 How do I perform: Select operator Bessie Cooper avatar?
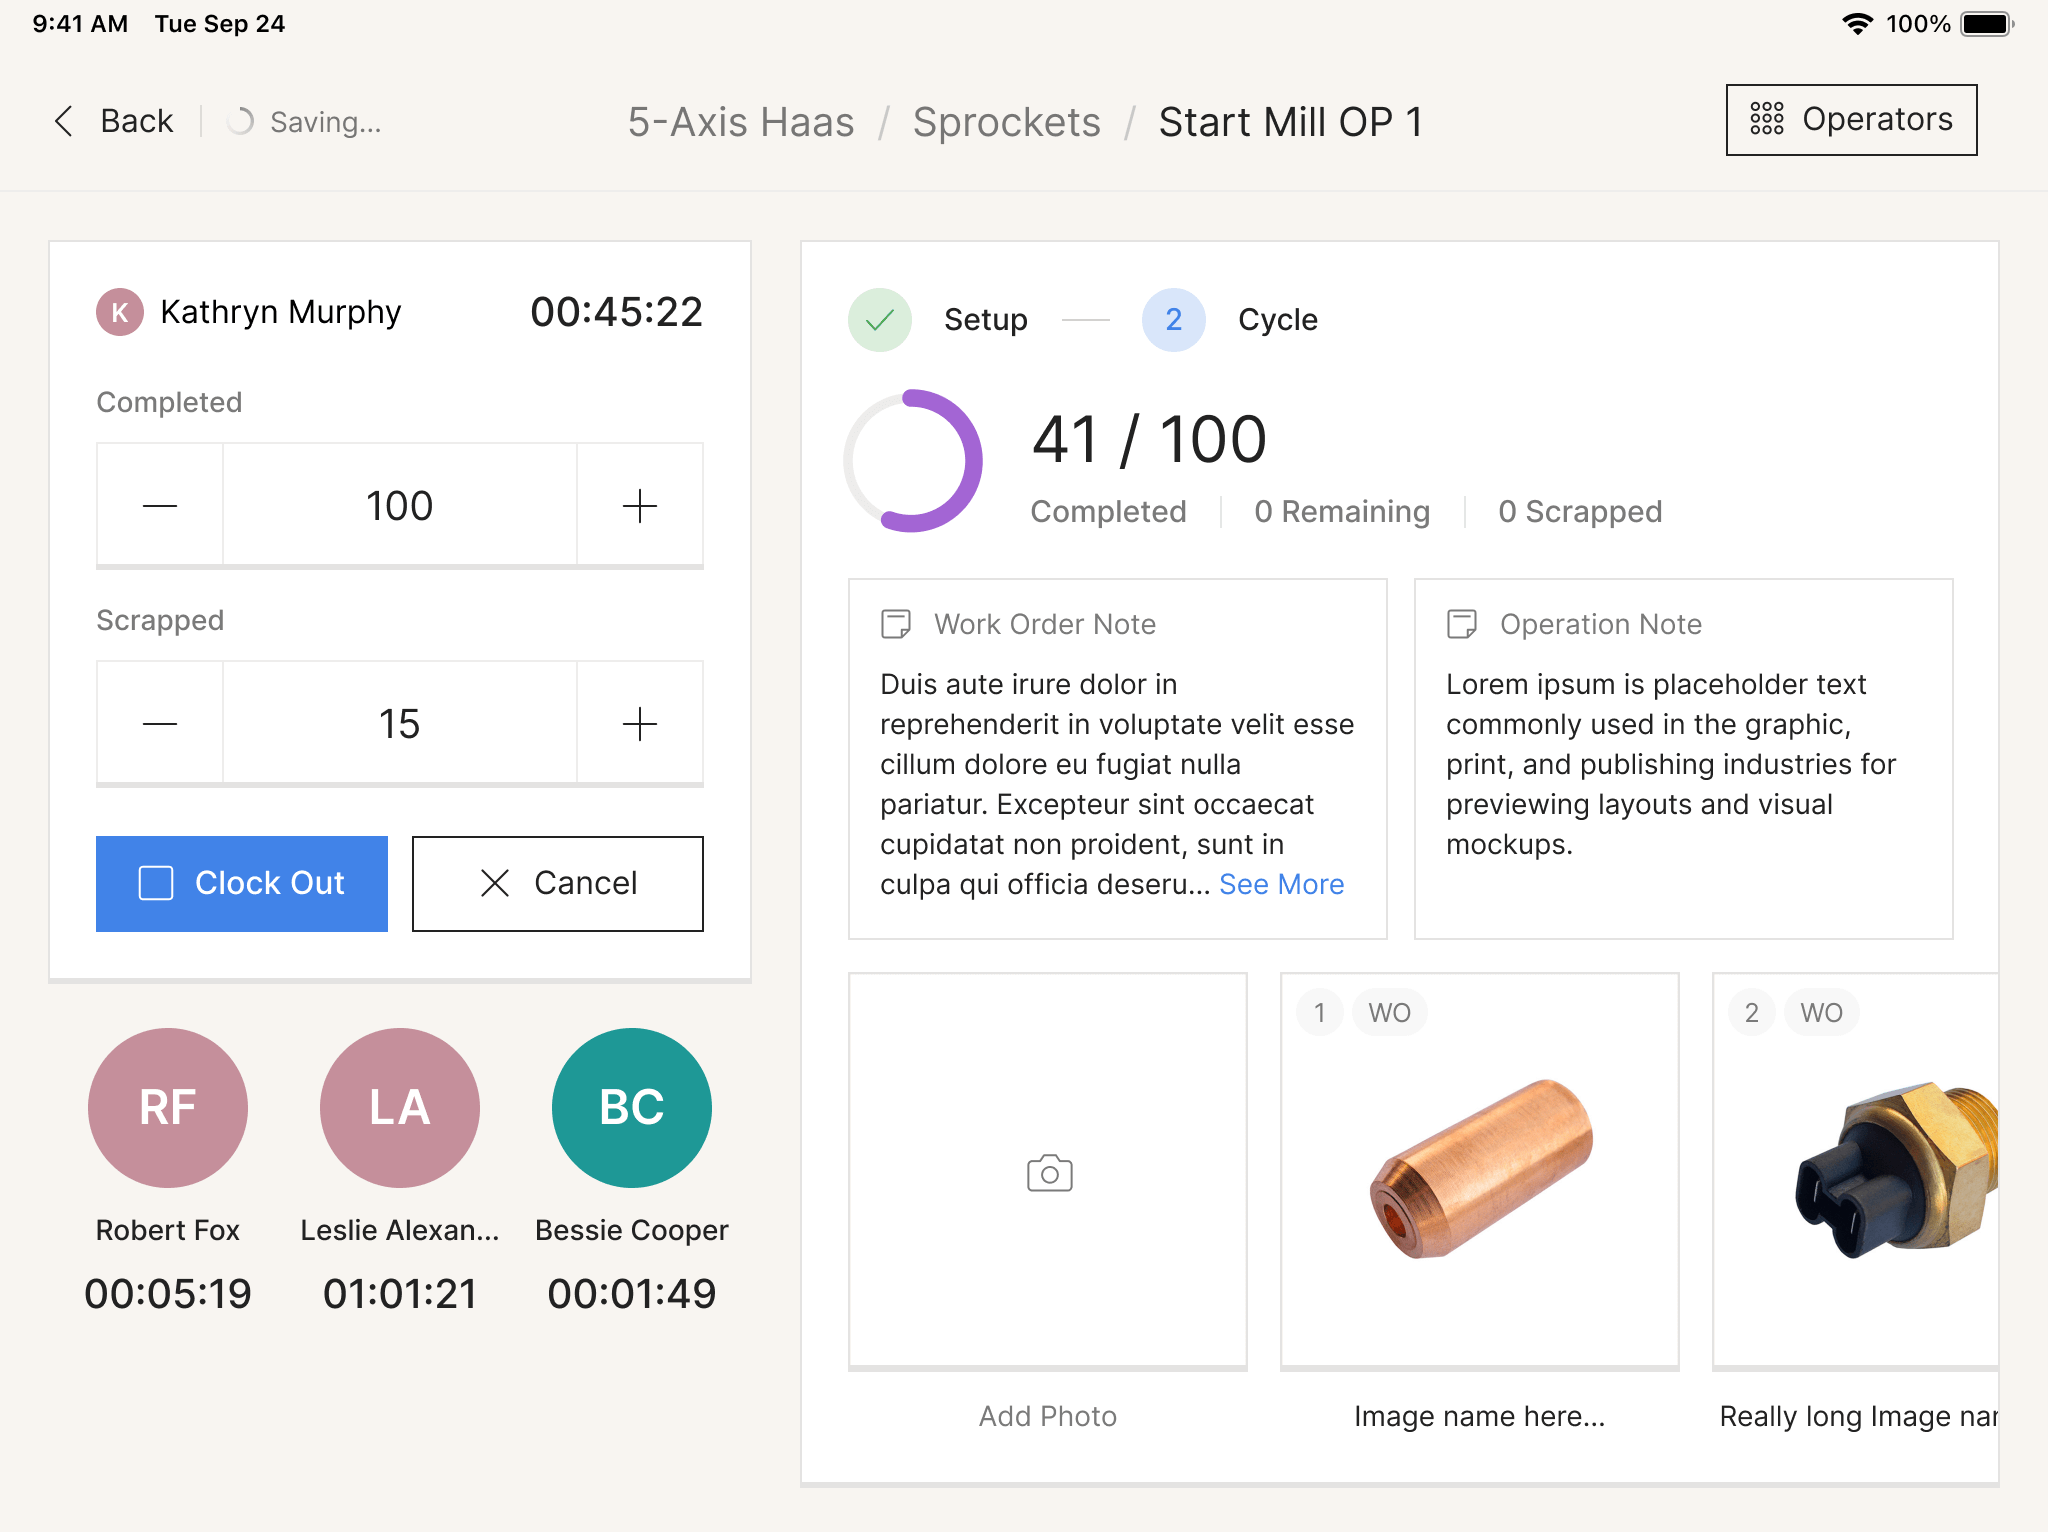631,1108
